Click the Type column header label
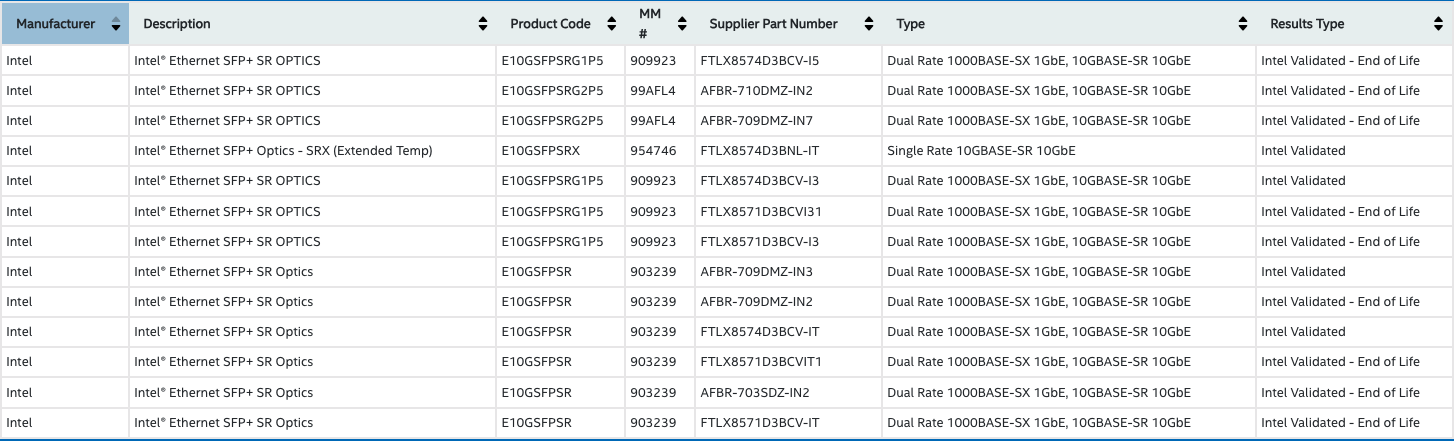1454x441 pixels. (x=910, y=24)
